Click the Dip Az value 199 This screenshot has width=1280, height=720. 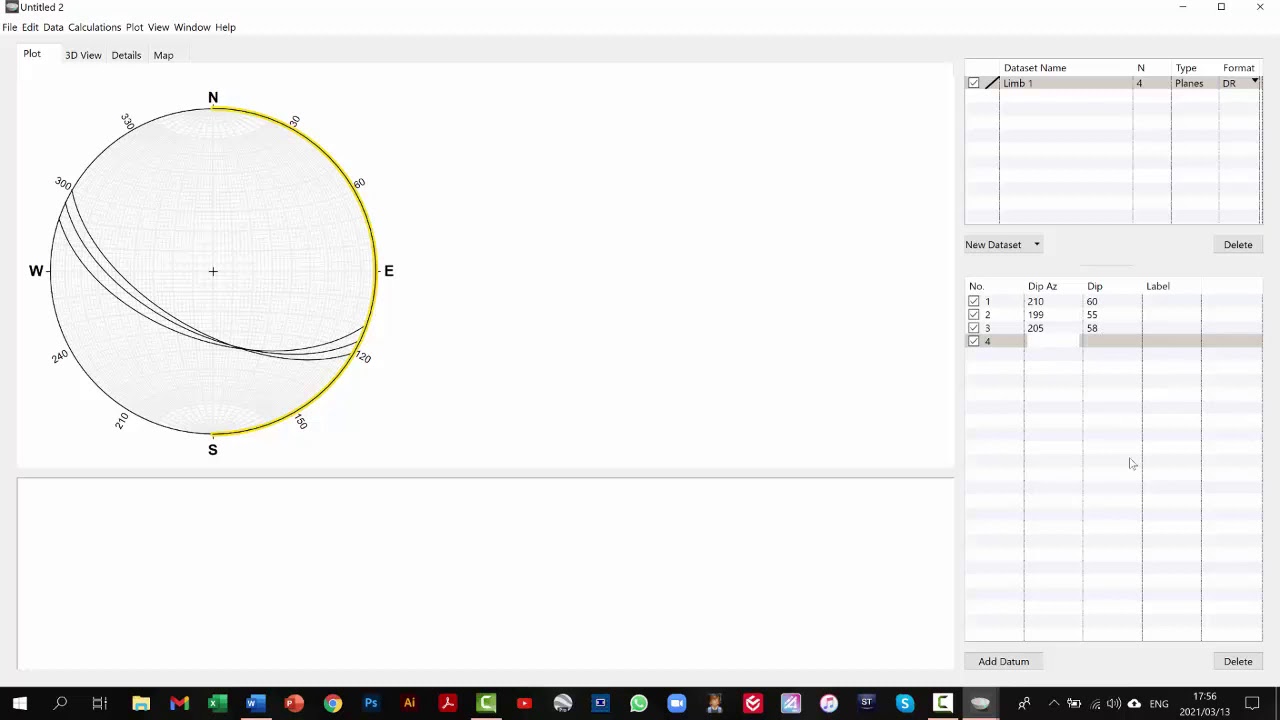(x=1035, y=315)
